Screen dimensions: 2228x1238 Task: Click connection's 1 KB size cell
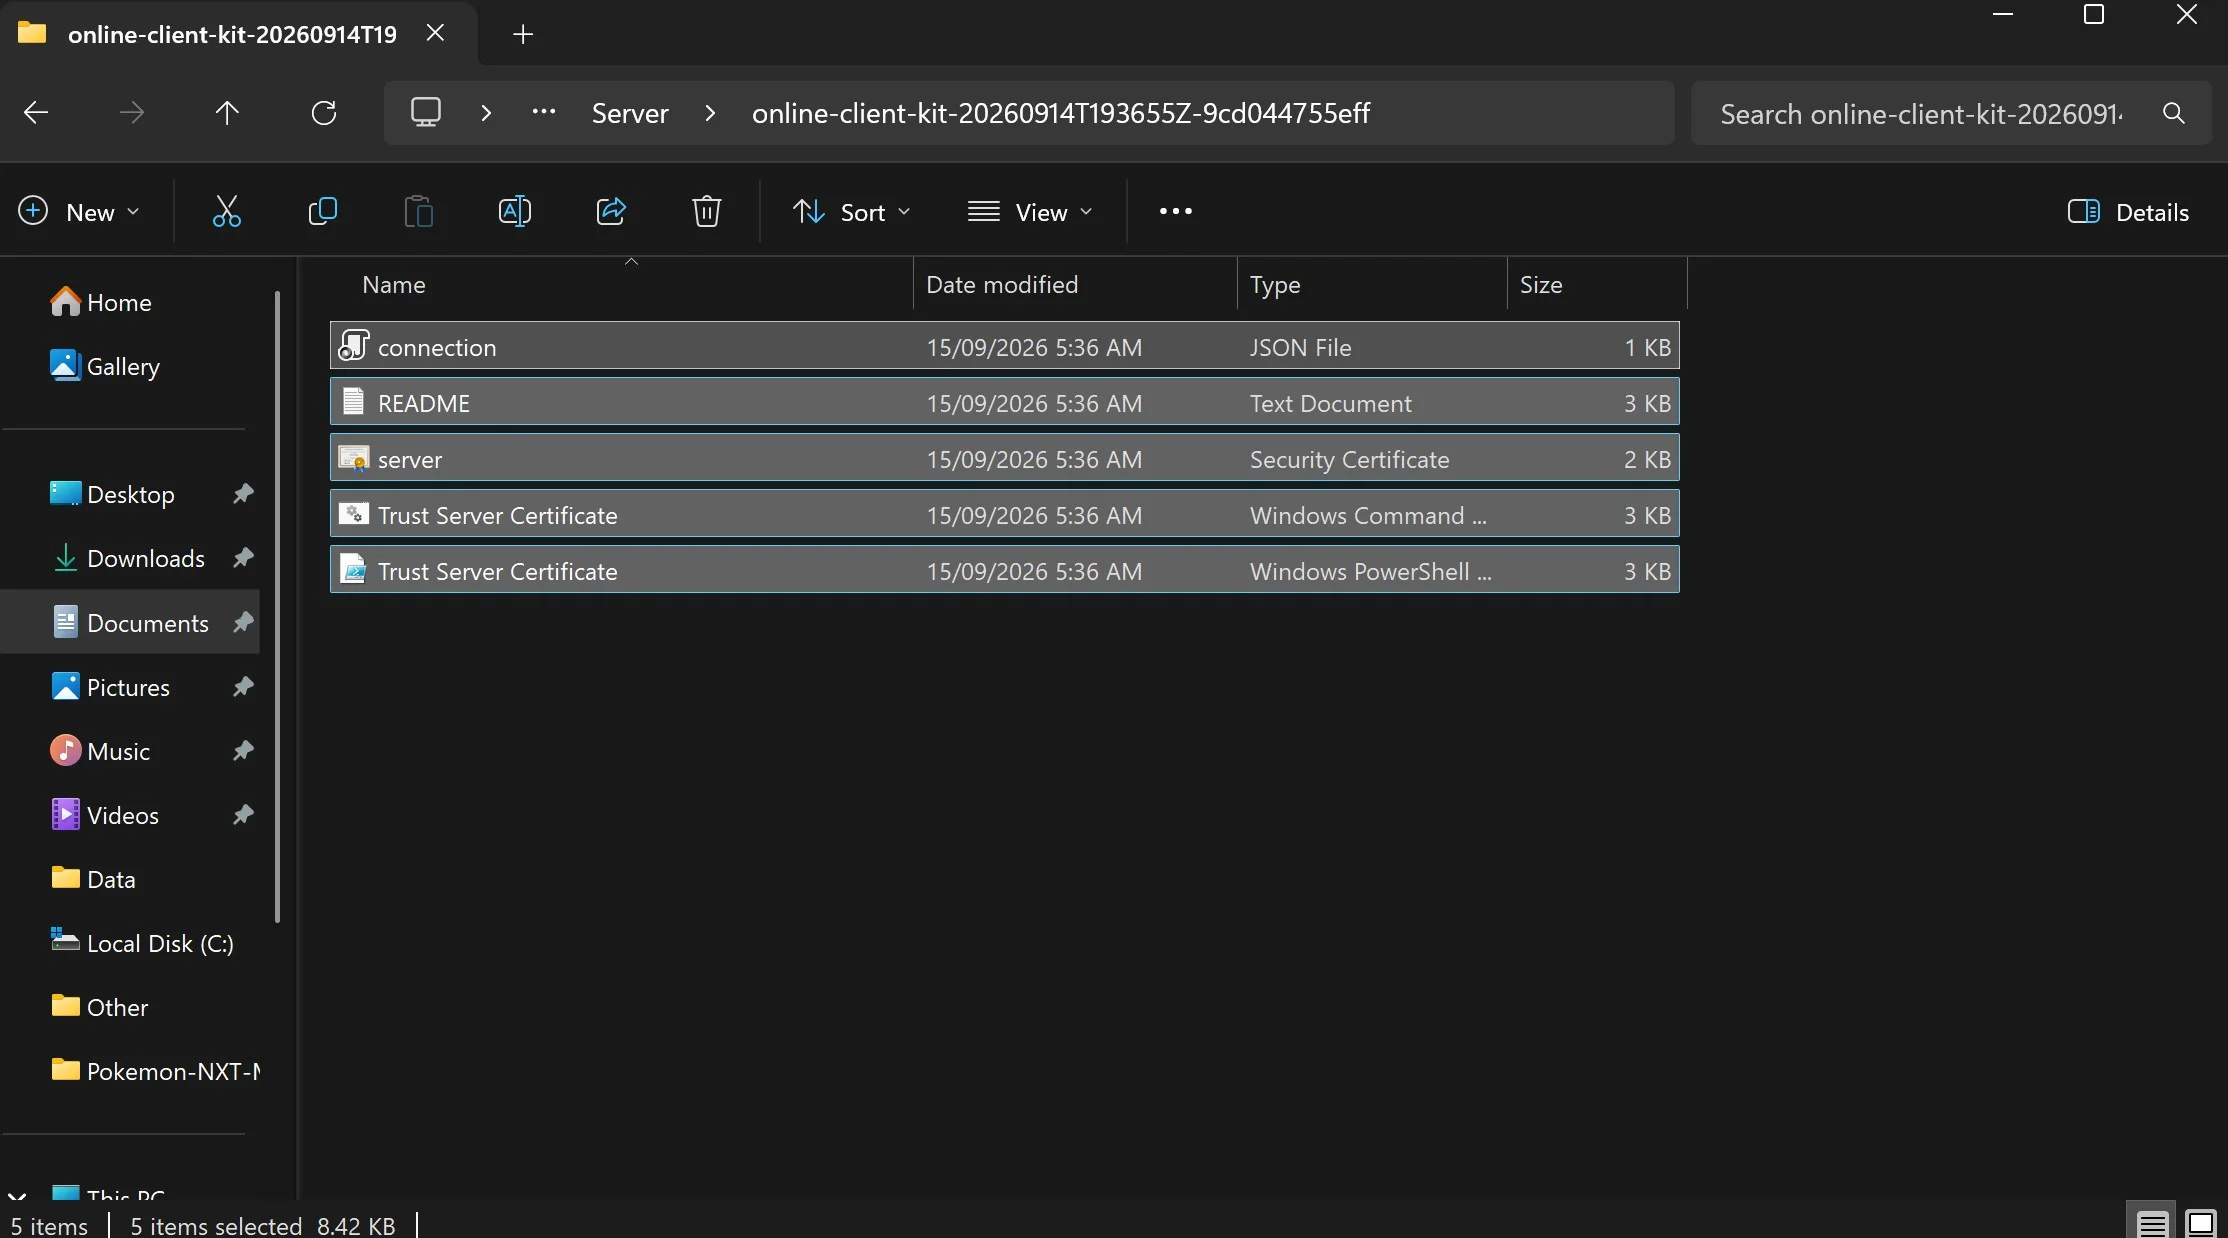click(1646, 347)
